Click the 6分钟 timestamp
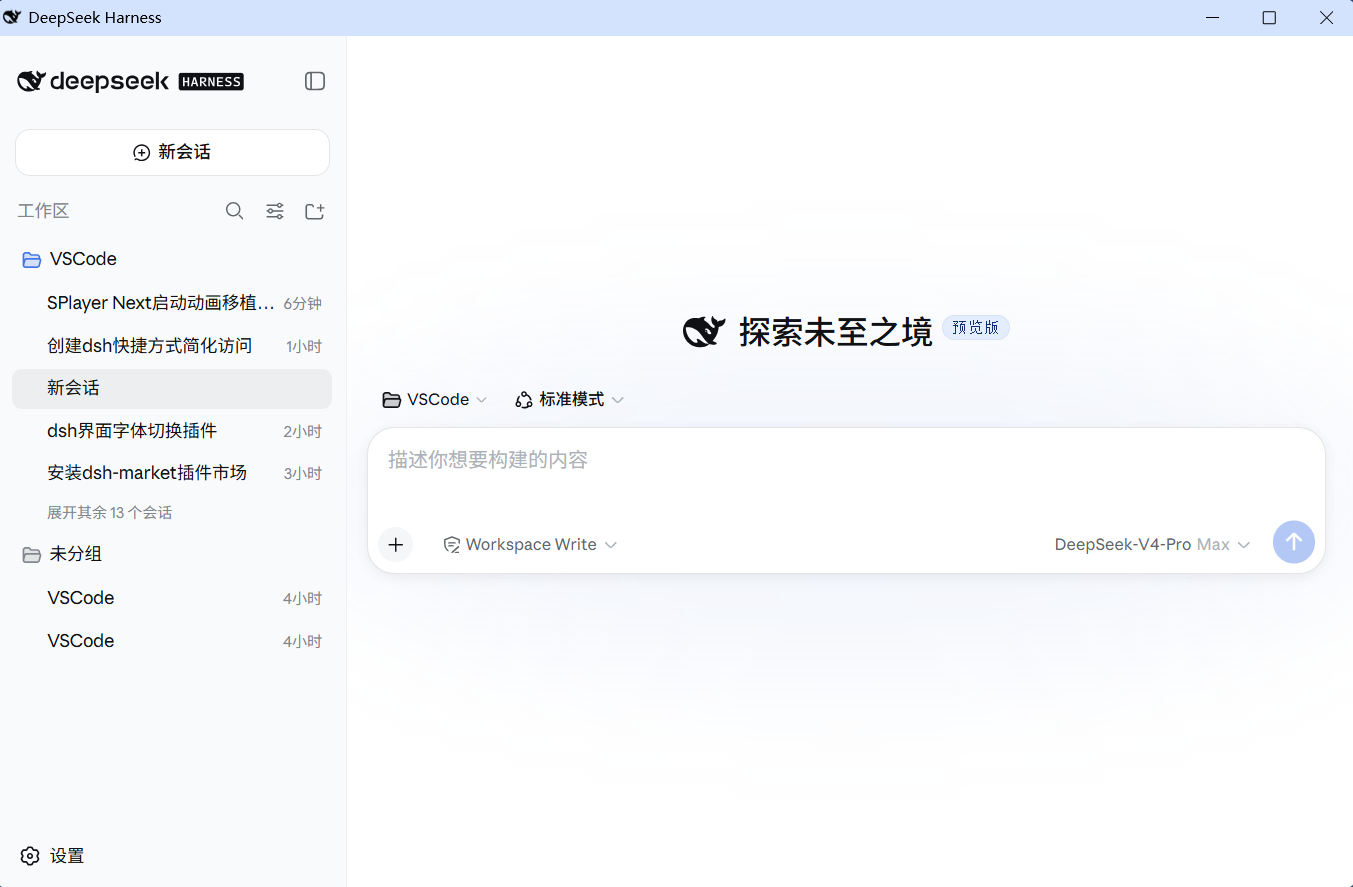 (302, 304)
